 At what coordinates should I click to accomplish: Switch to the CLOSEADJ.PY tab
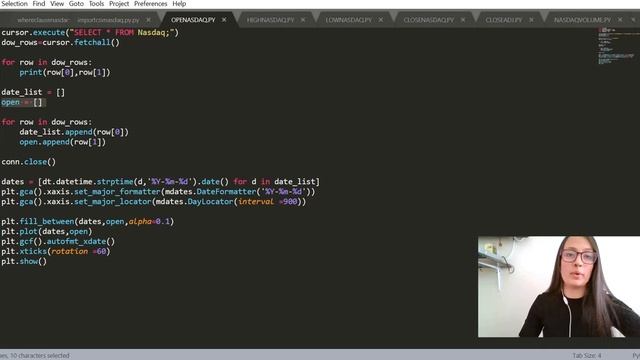click(x=504, y=20)
